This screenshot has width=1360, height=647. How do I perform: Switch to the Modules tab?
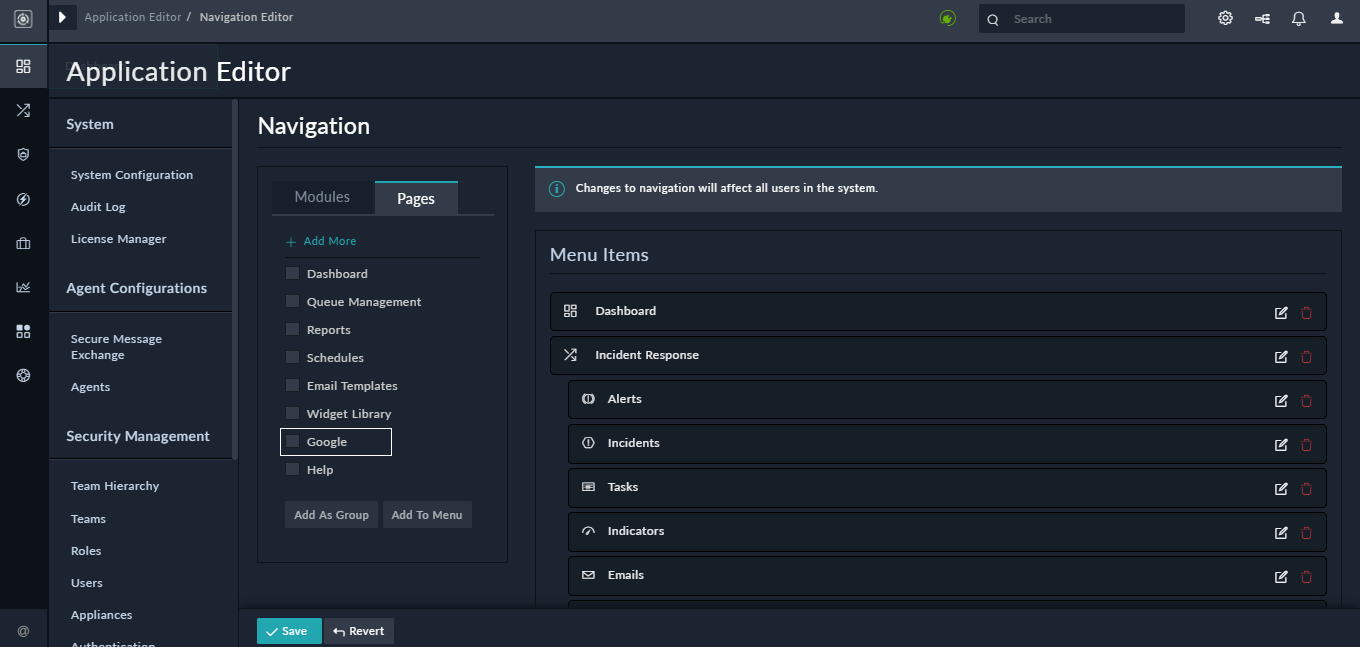point(323,197)
